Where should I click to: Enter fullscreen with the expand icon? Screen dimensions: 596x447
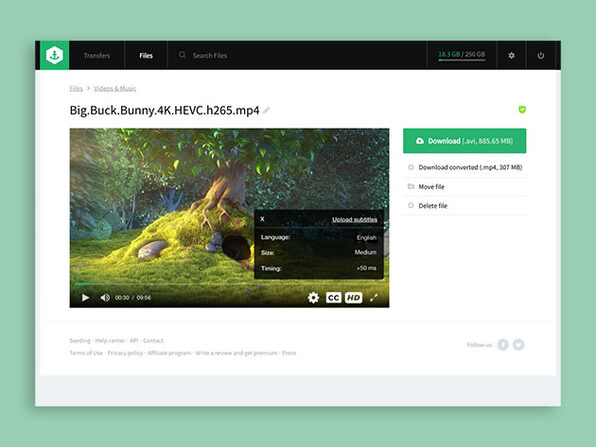click(374, 298)
